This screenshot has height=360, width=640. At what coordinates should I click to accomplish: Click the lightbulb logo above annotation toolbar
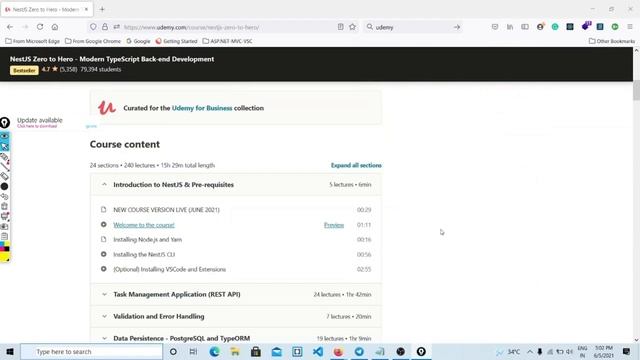pos(4,122)
